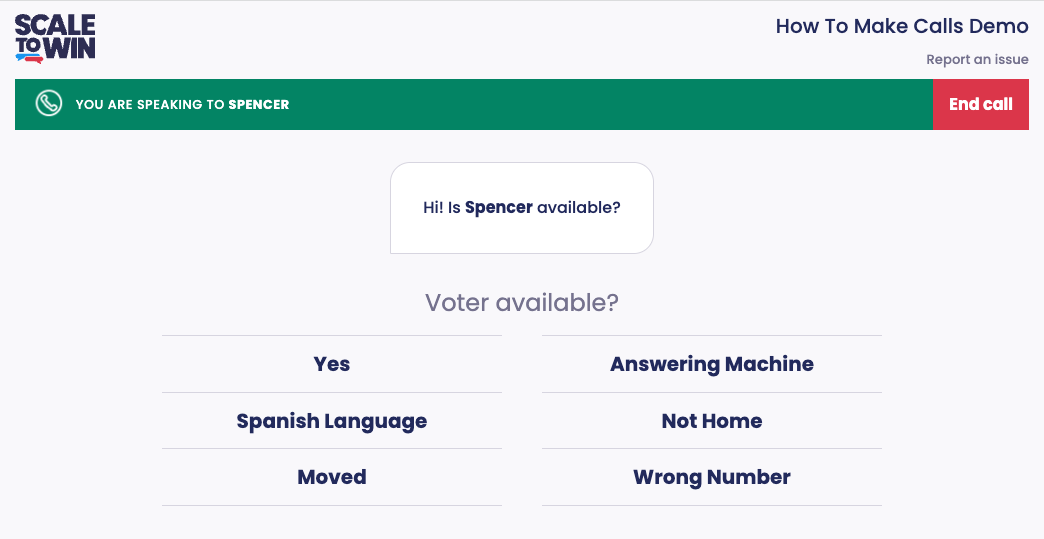Click the Voter available? question heading
This screenshot has height=539, width=1044.
tap(521, 302)
